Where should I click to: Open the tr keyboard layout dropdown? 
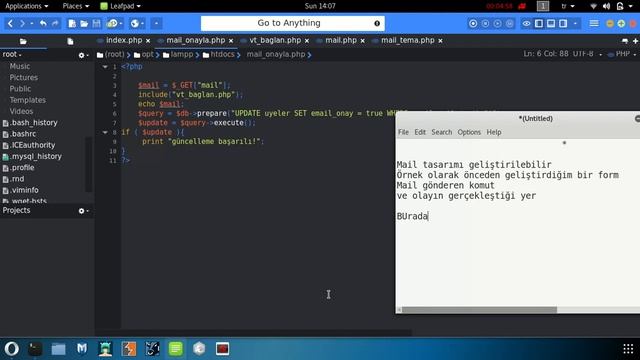[x=568, y=6]
